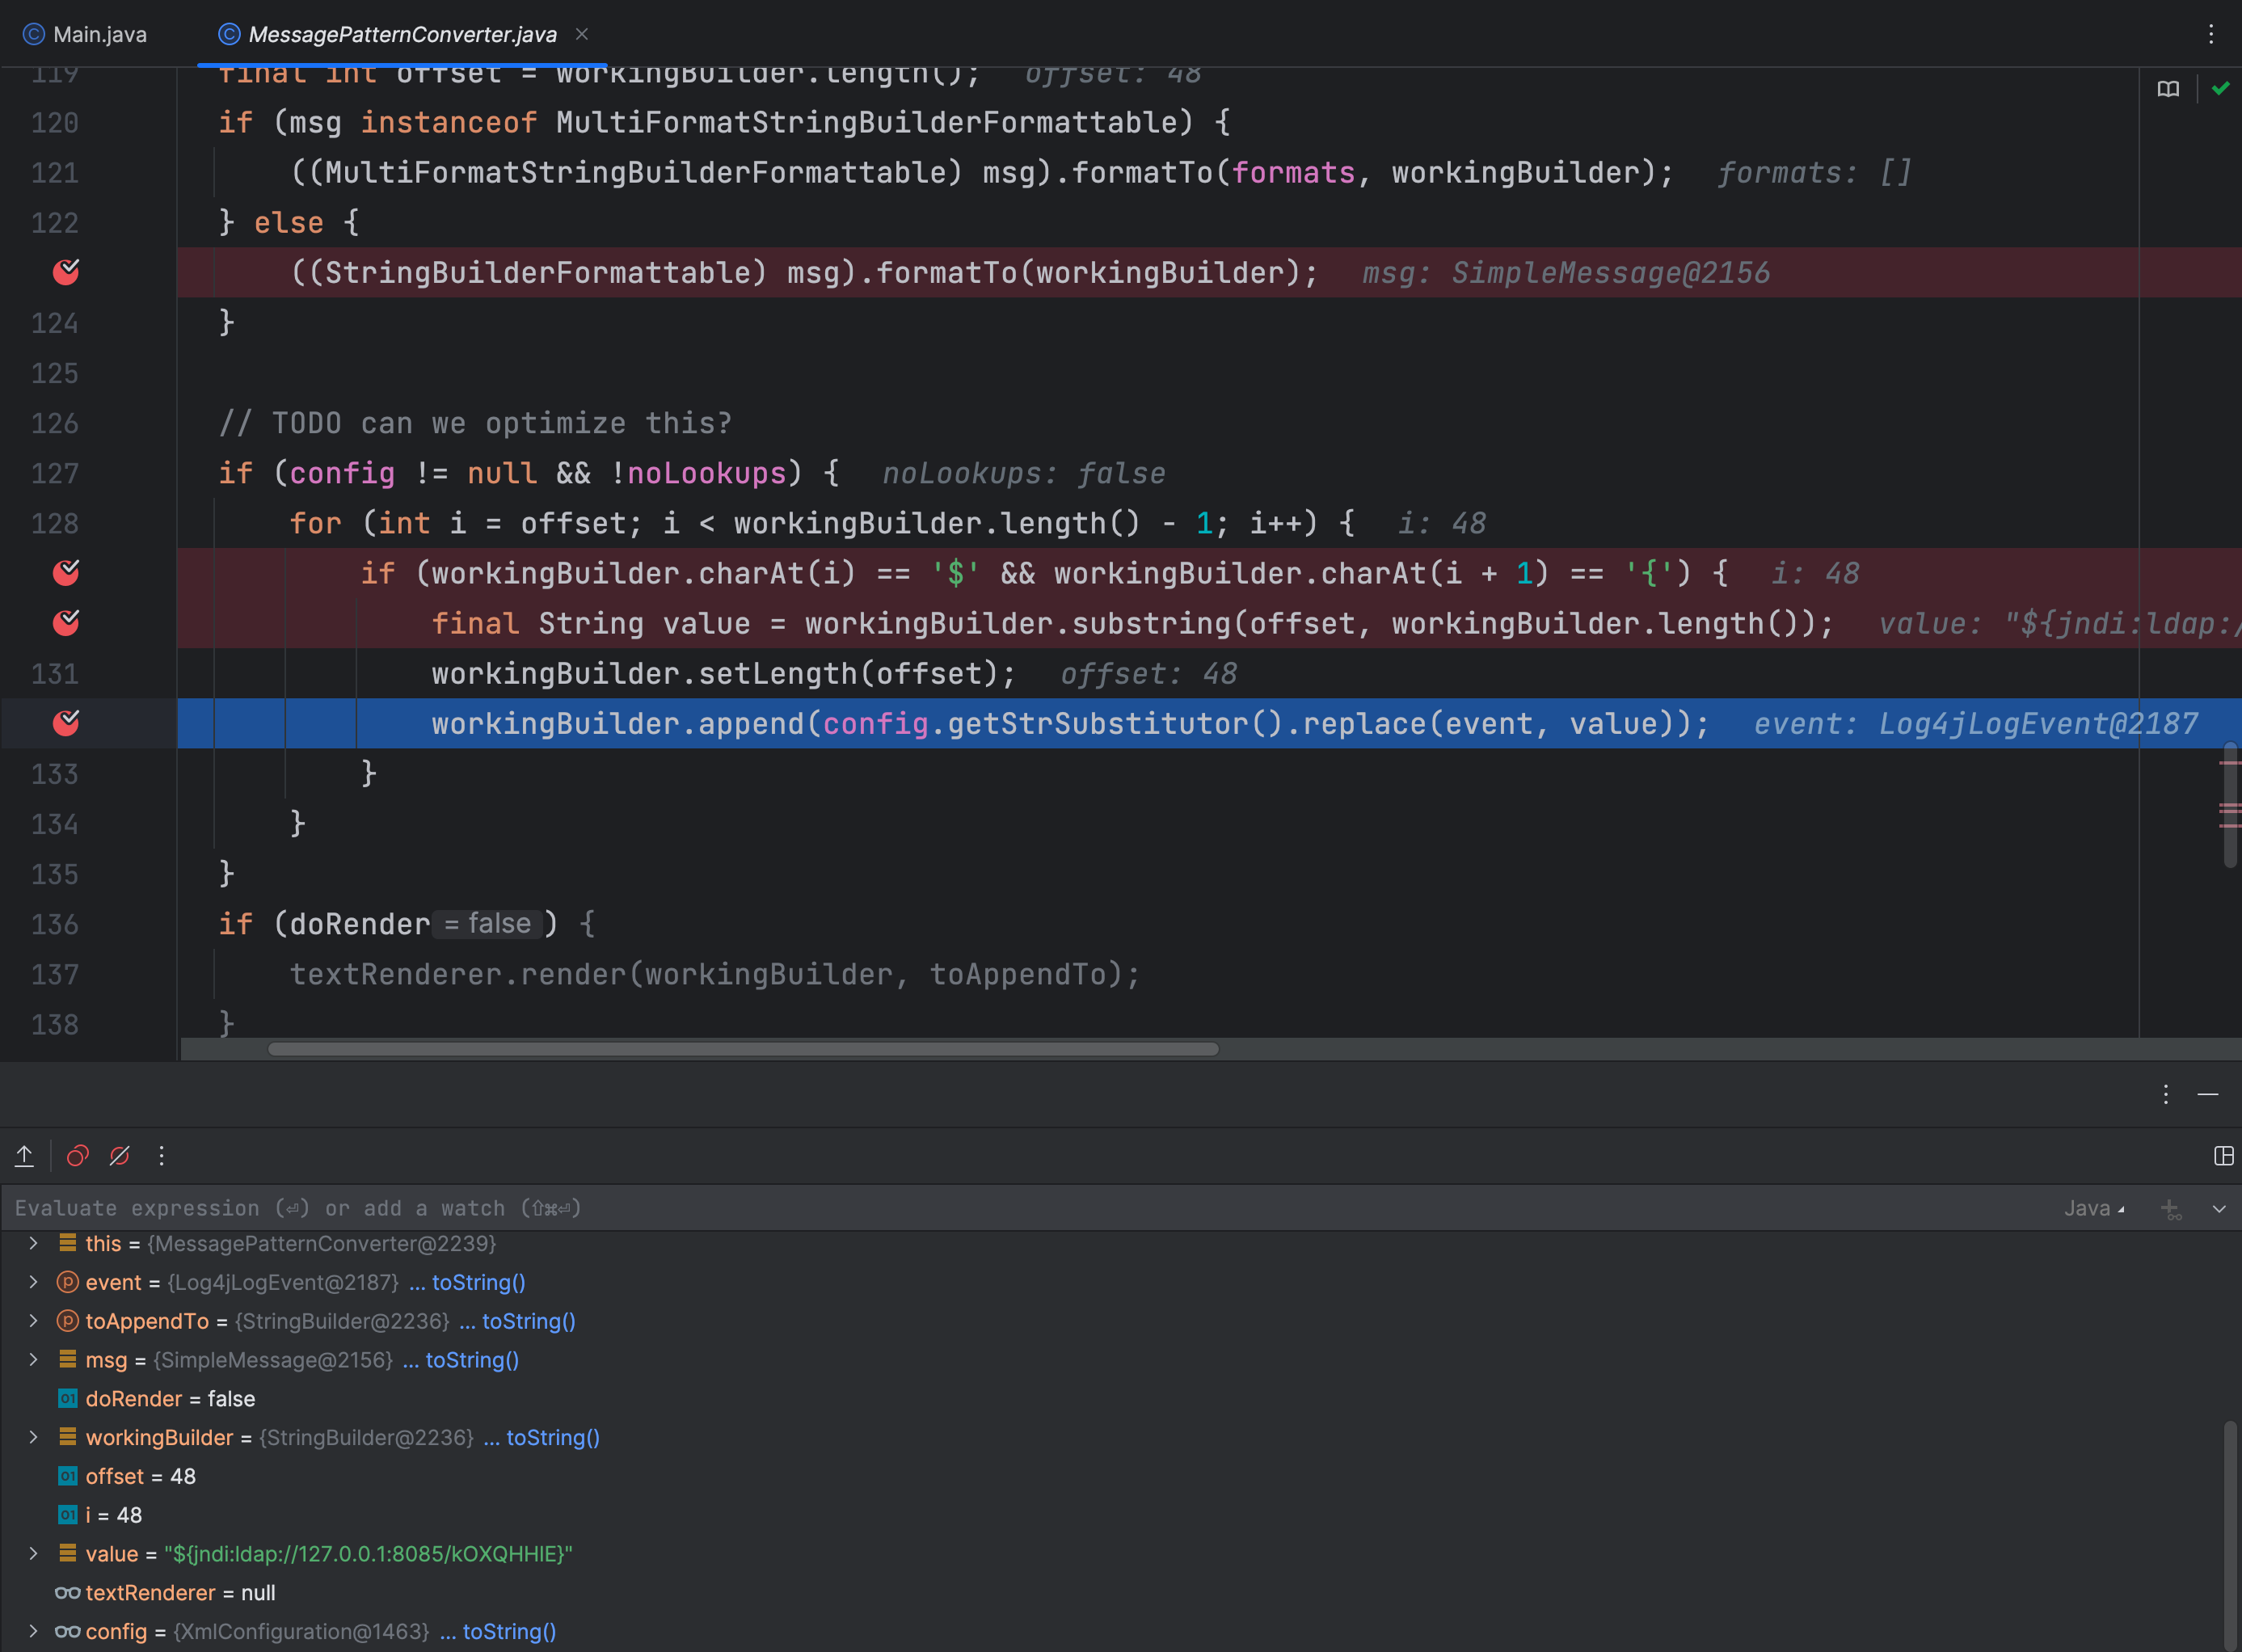Expand the msg variable node
The height and width of the screenshot is (1652, 2242).
tap(33, 1360)
